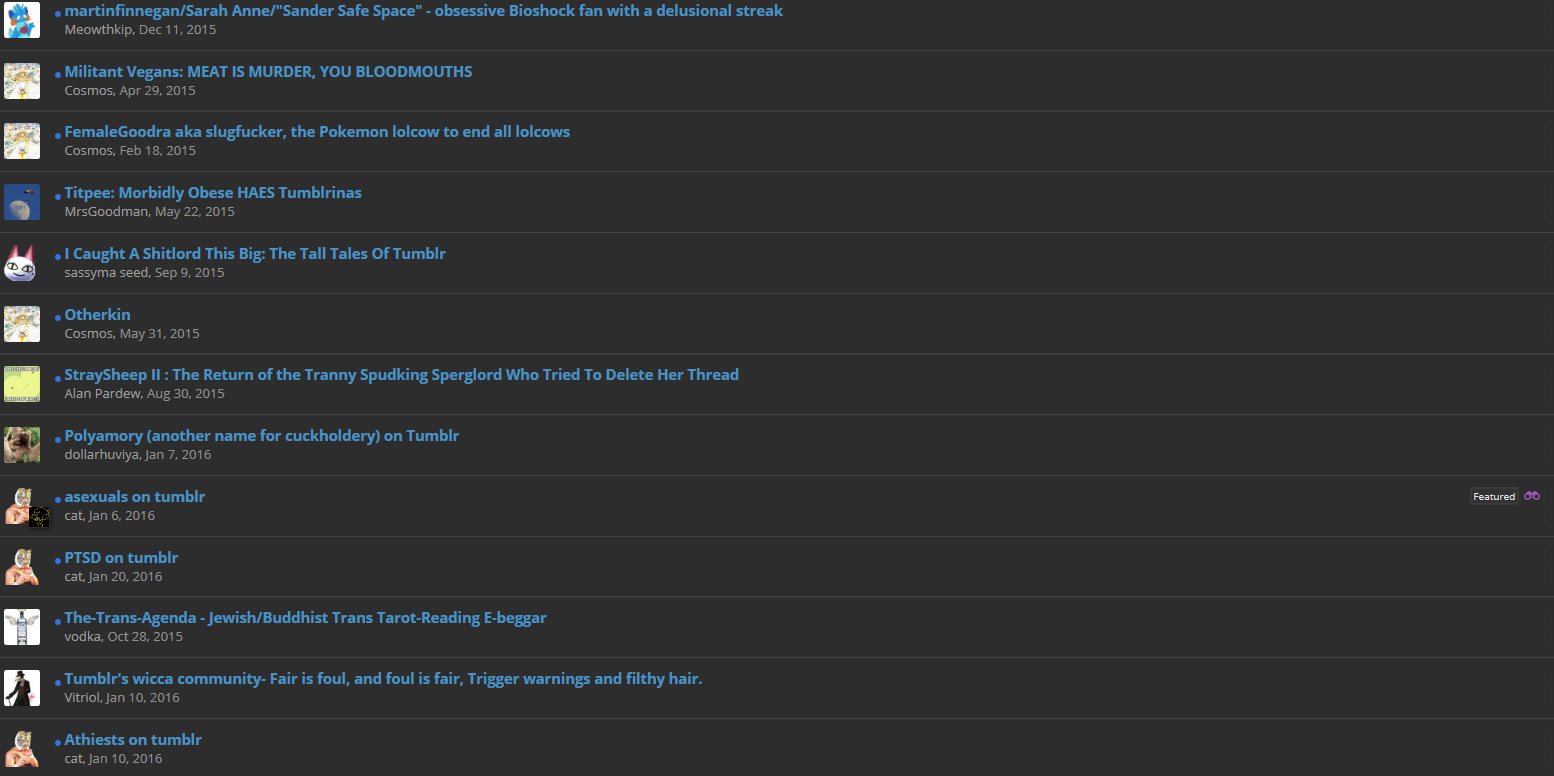Open Meowthkip's avatar on the martinfinnegan thread
This screenshot has height=776, width=1554.
pyautogui.click(x=22, y=20)
